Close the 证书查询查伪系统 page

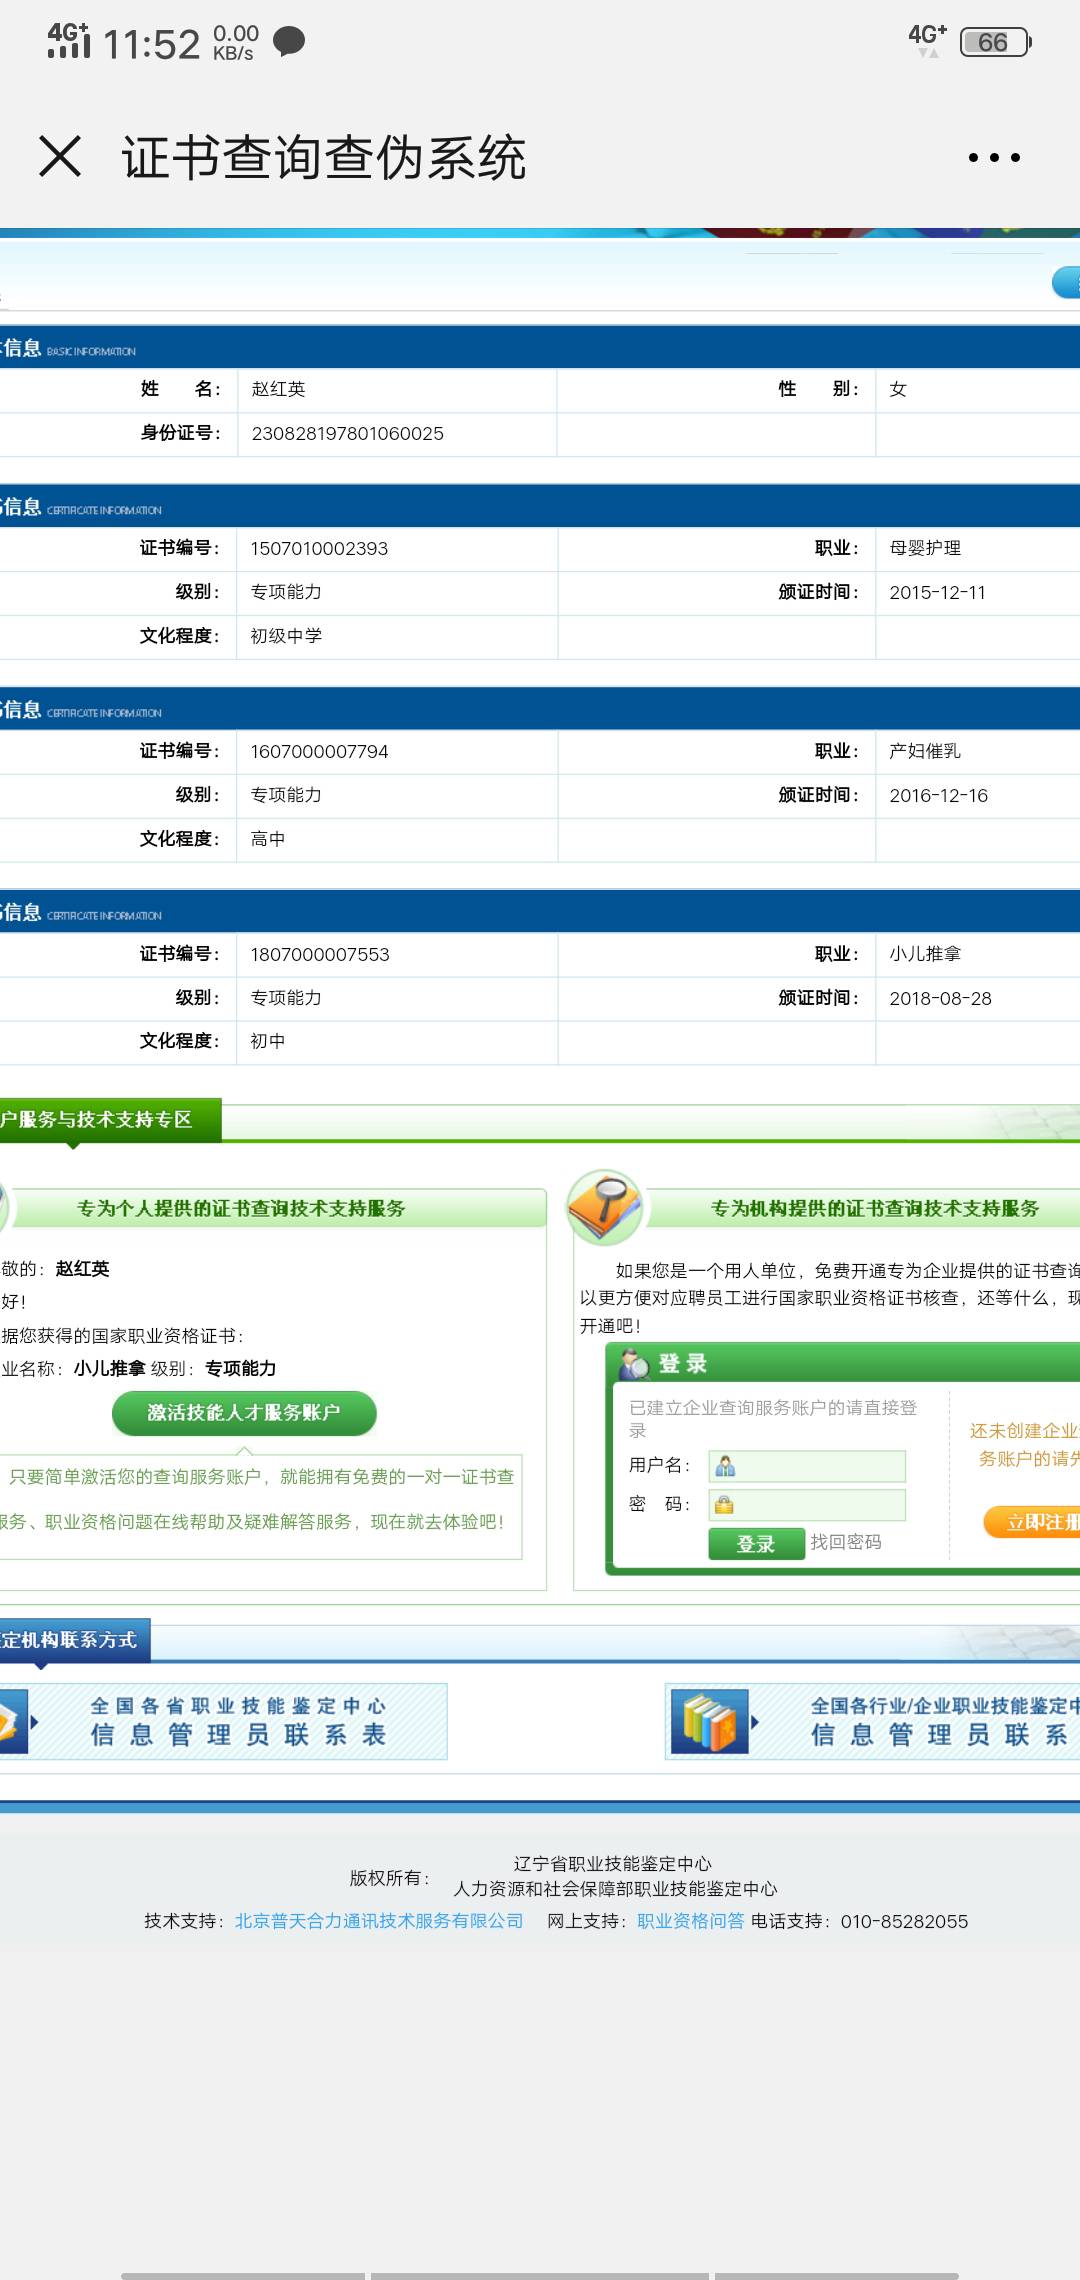coord(60,157)
